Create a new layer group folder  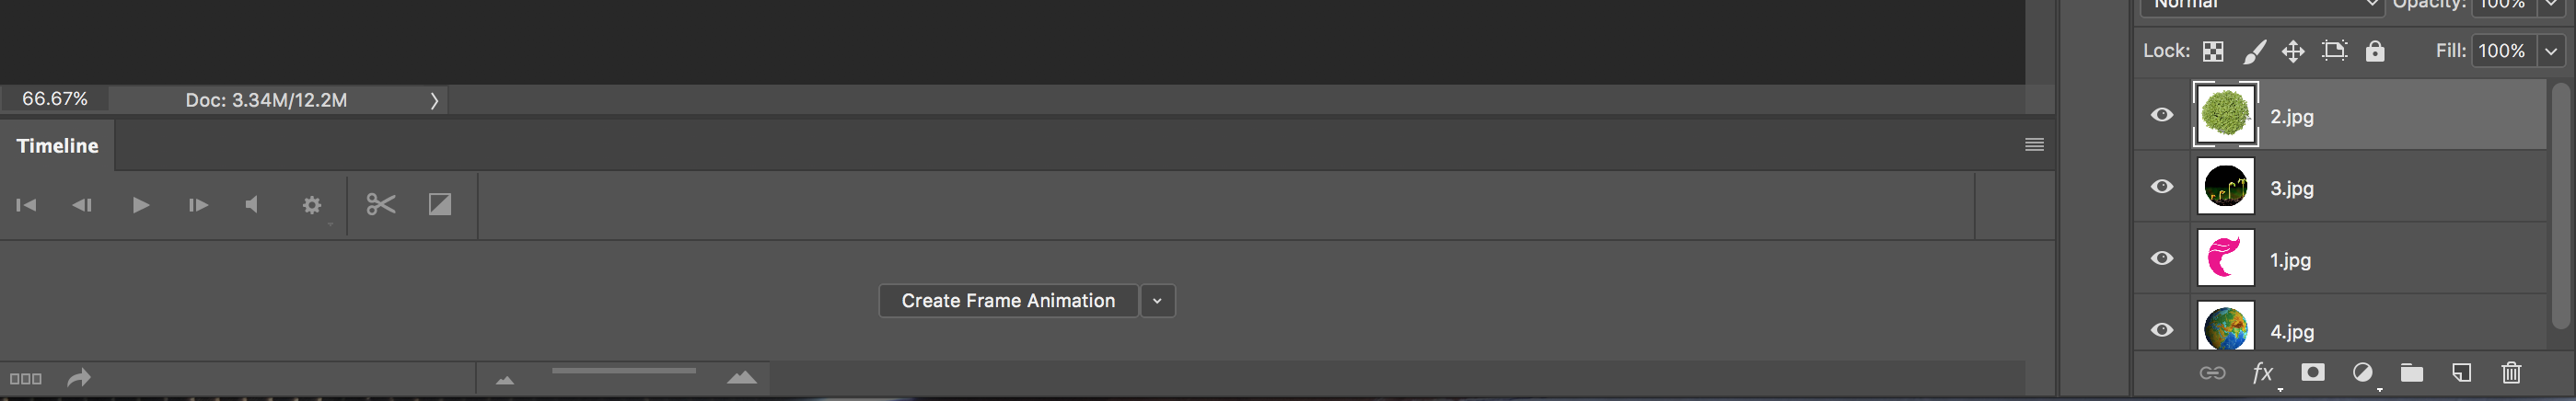[x=2412, y=373]
